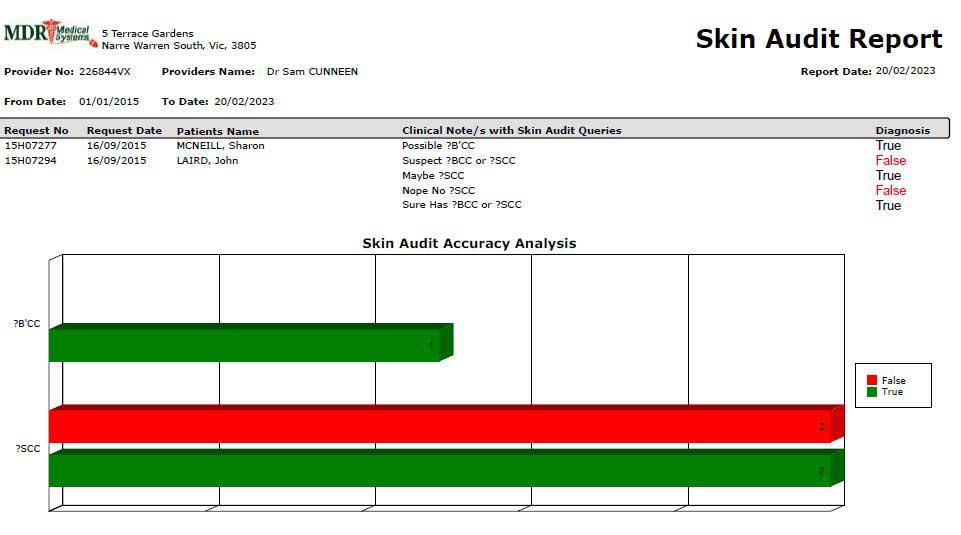Viewport: 961px width, 535px height.
Task: Click the red False legend swatch
Action: (872, 381)
